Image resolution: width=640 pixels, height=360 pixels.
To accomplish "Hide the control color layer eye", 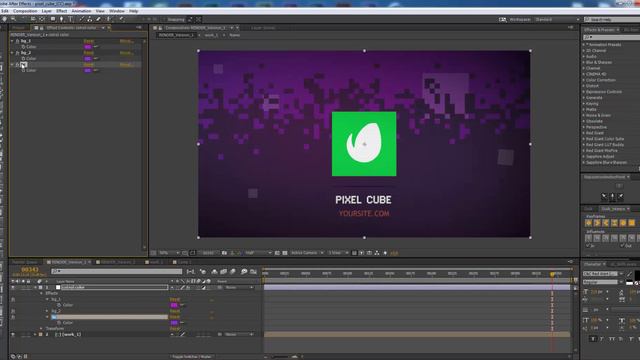I will [13, 287].
